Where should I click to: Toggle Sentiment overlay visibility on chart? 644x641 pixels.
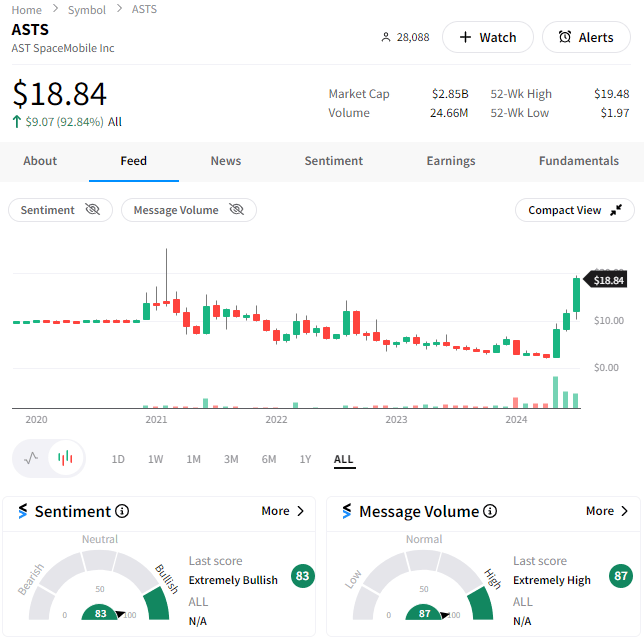60,210
